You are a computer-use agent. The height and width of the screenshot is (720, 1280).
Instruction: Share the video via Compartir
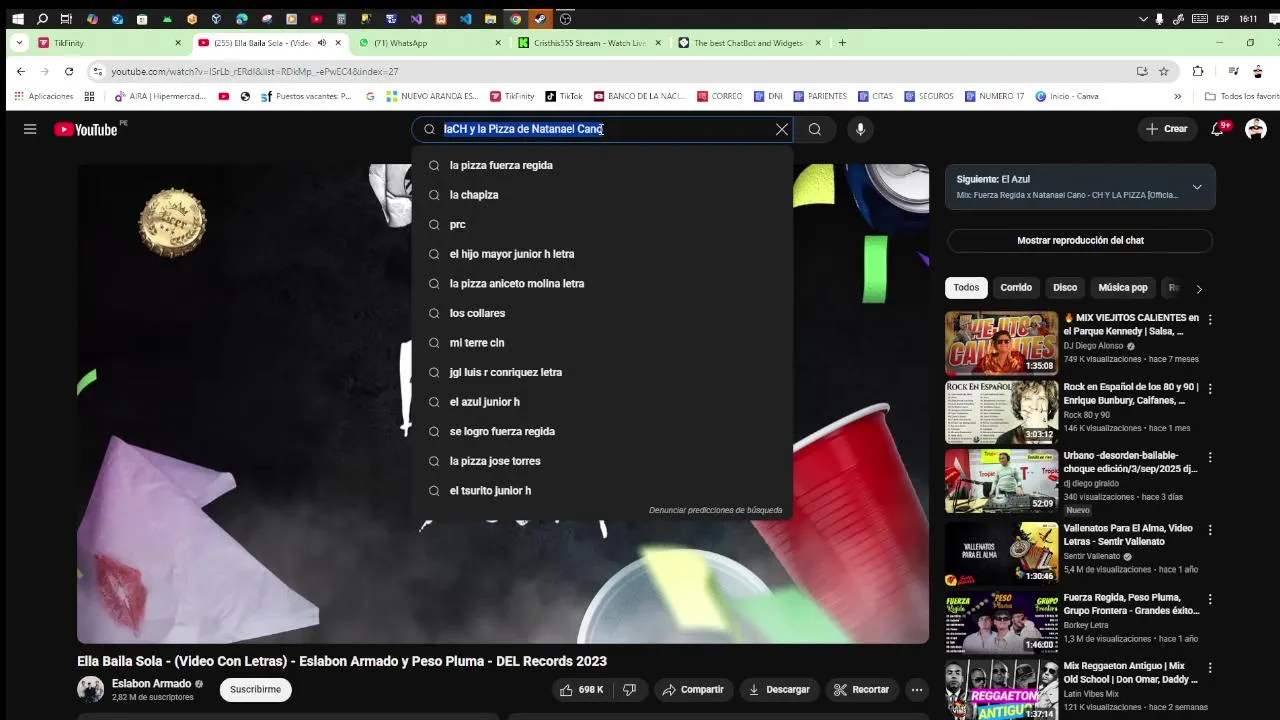[x=693, y=690]
